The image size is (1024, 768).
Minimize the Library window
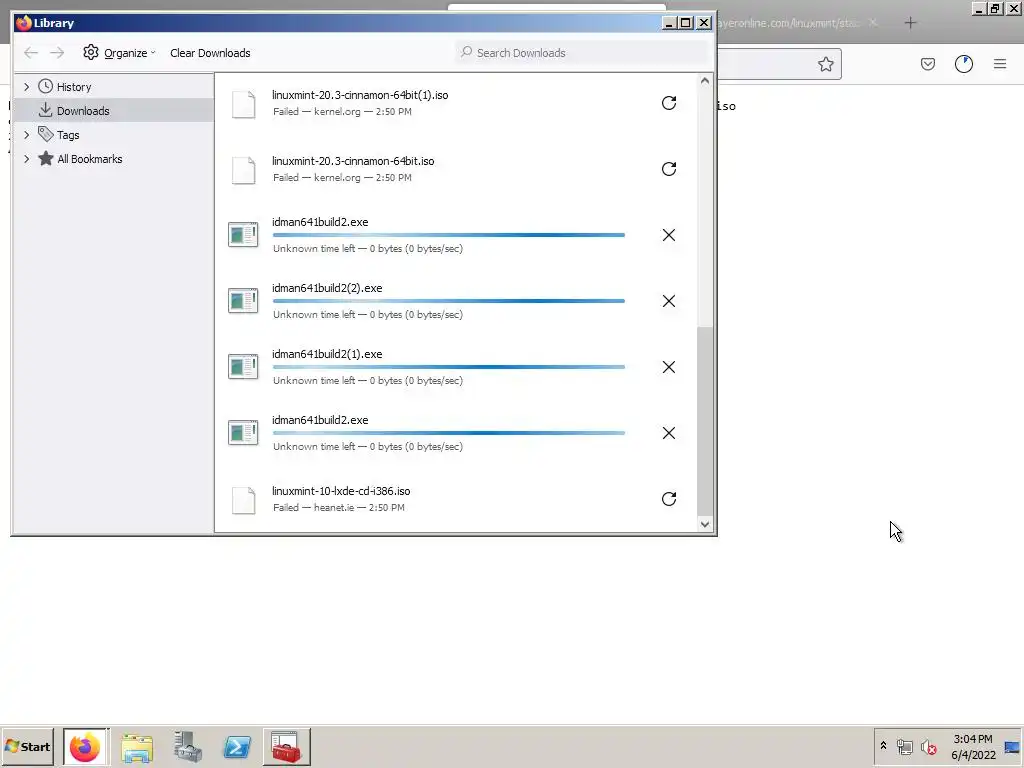click(669, 23)
